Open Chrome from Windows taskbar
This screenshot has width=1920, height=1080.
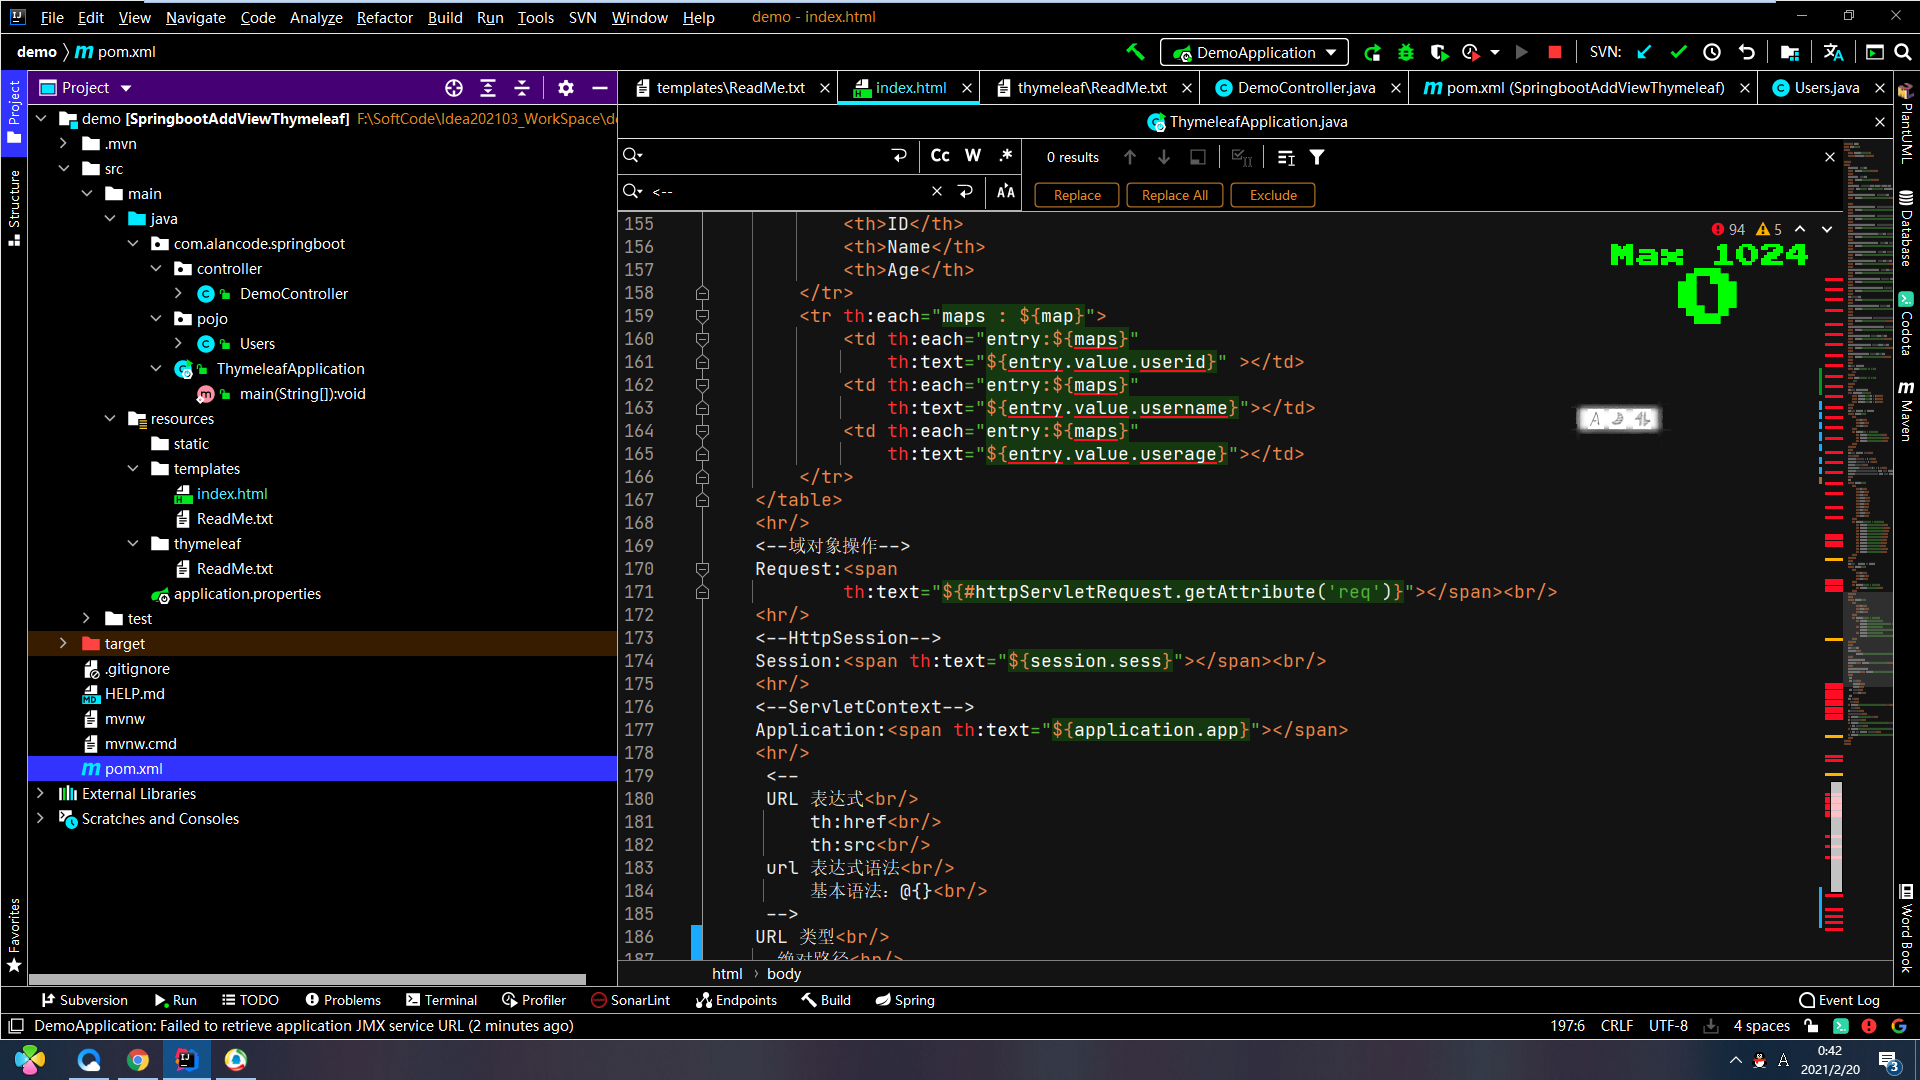click(x=138, y=1060)
